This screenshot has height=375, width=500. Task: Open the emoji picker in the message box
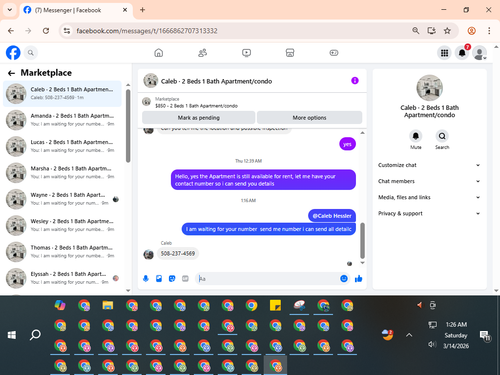[344, 279]
